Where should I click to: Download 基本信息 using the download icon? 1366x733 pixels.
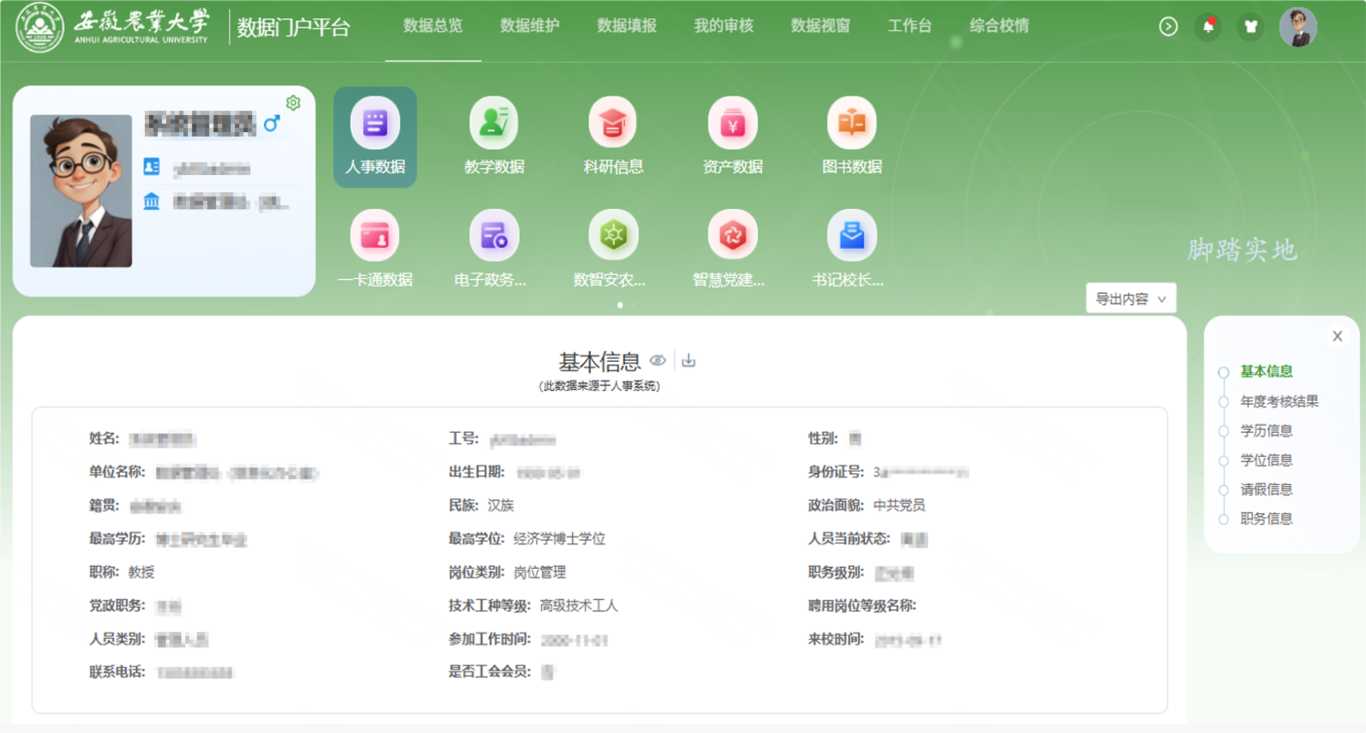[688, 361]
